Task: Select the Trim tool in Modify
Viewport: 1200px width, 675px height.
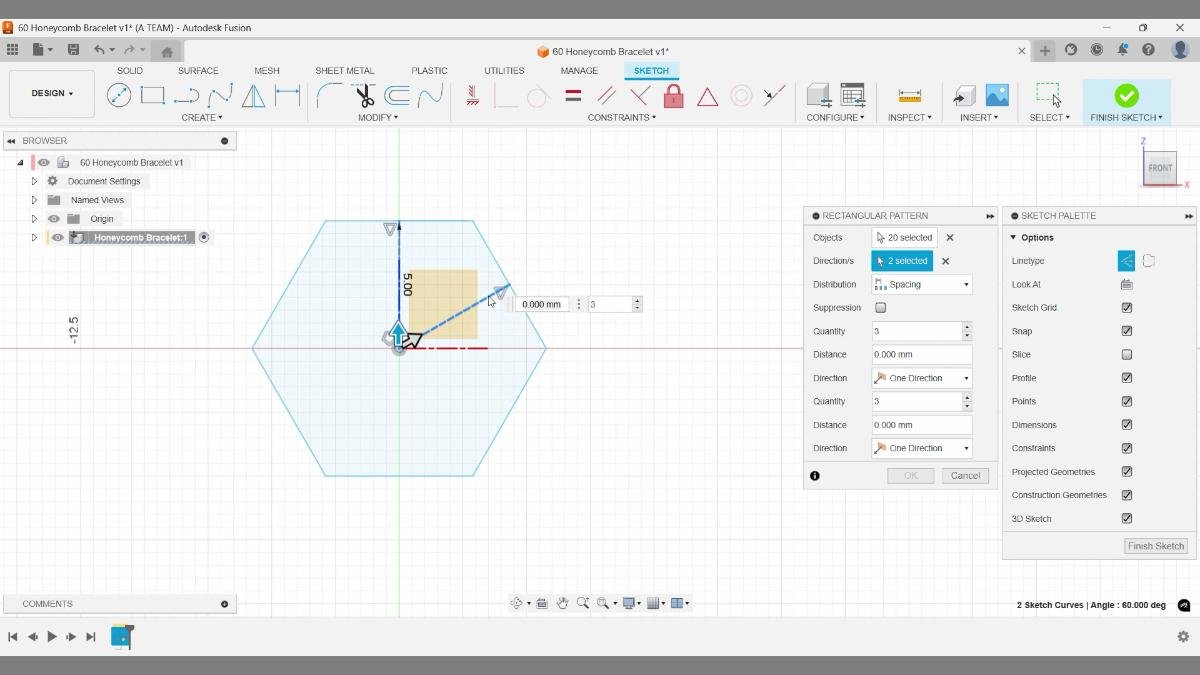Action: [x=364, y=95]
